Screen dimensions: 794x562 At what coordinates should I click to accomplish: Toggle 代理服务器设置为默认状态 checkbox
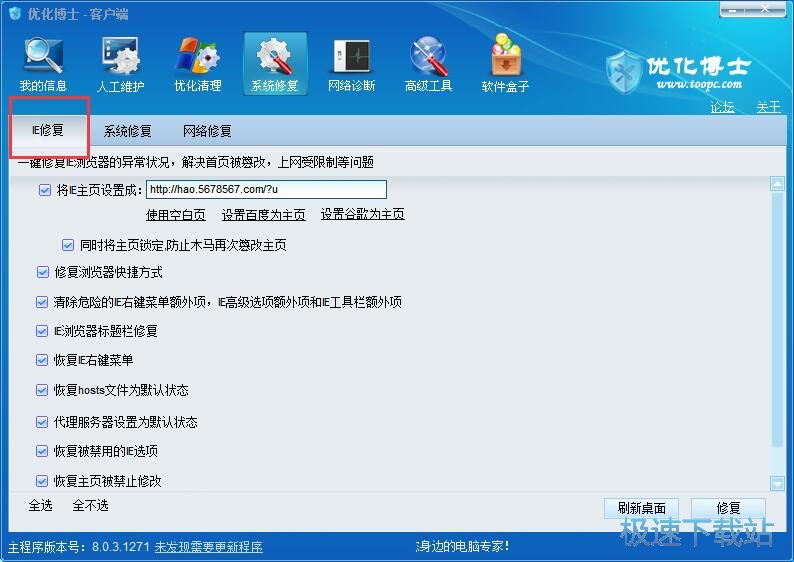pyautogui.click(x=42, y=422)
